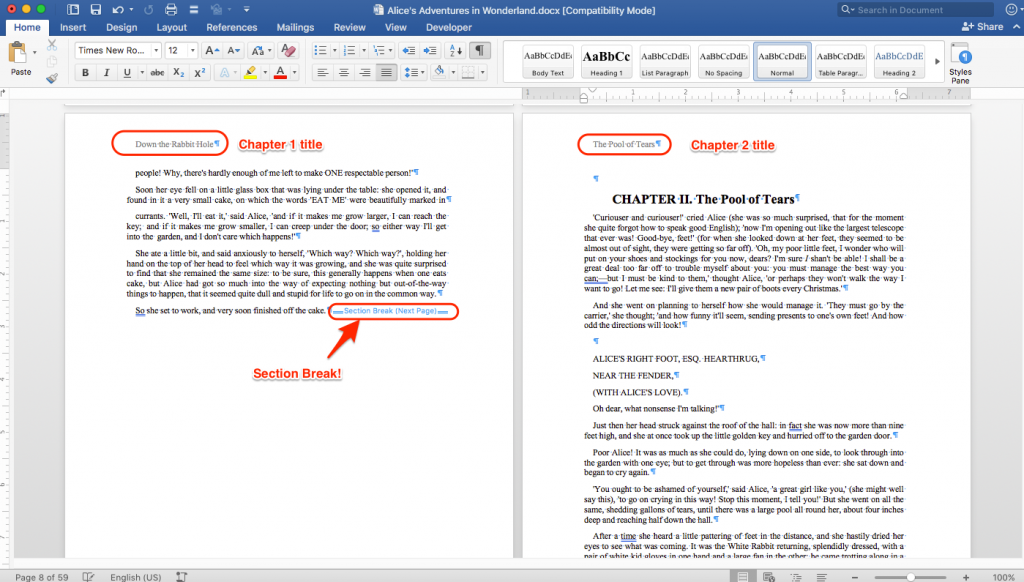Decrease paragraph indent
Screen dimensions: 1024x582
click(x=409, y=50)
